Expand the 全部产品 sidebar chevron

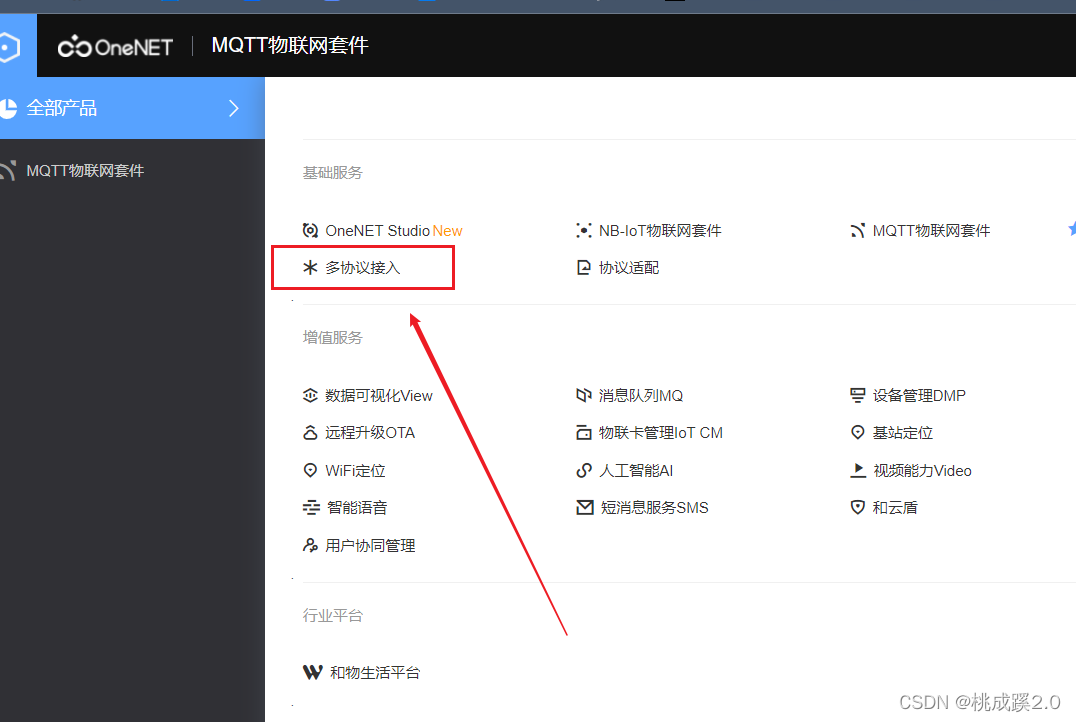point(233,108)
